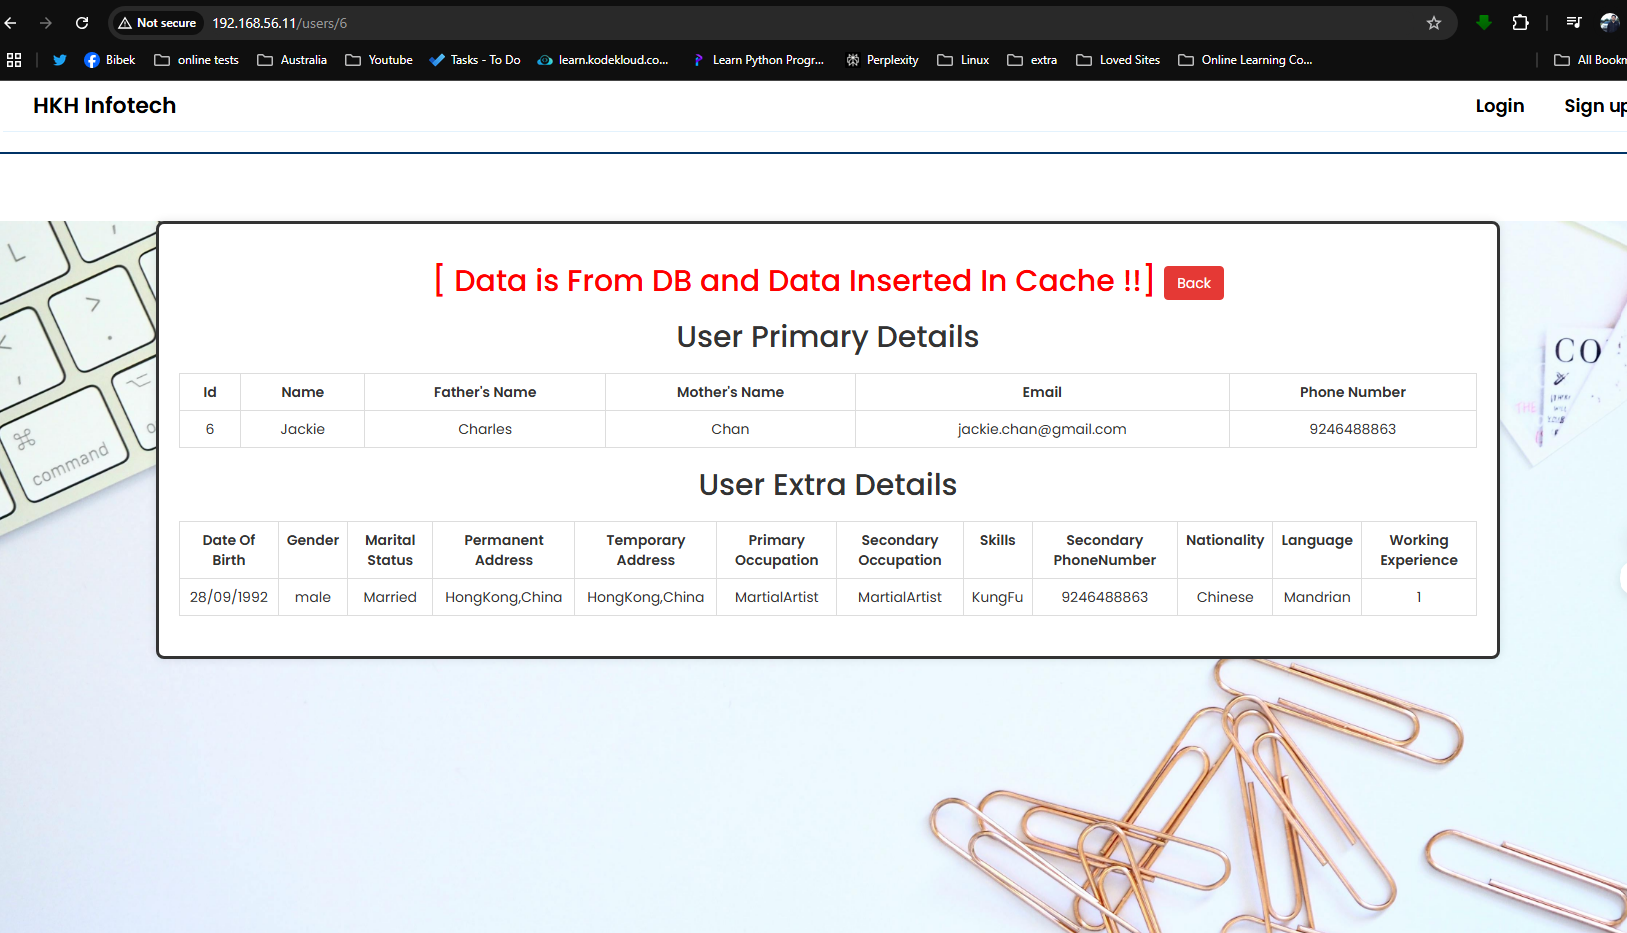This screenshot has width=1627, height=933.
Task: Open the apps grid in bookmarks bar
Action: point(14,60)
